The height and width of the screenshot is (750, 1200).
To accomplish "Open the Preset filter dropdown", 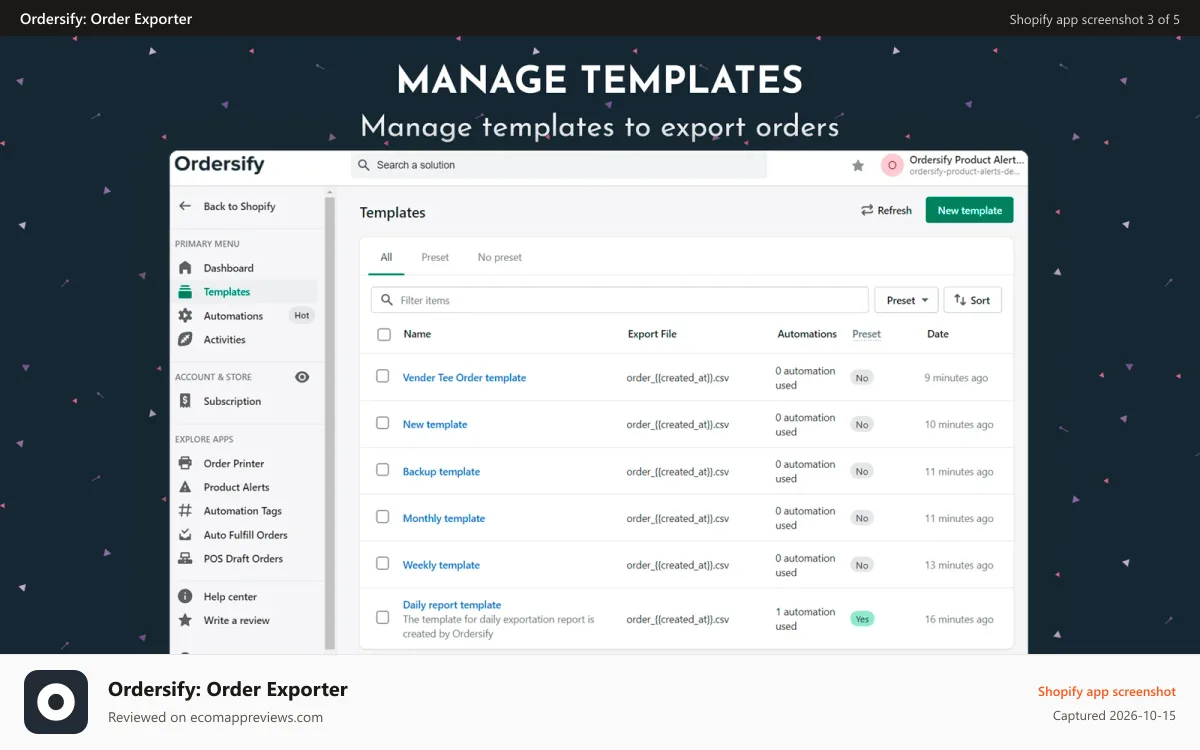I will tap(906, 300).
